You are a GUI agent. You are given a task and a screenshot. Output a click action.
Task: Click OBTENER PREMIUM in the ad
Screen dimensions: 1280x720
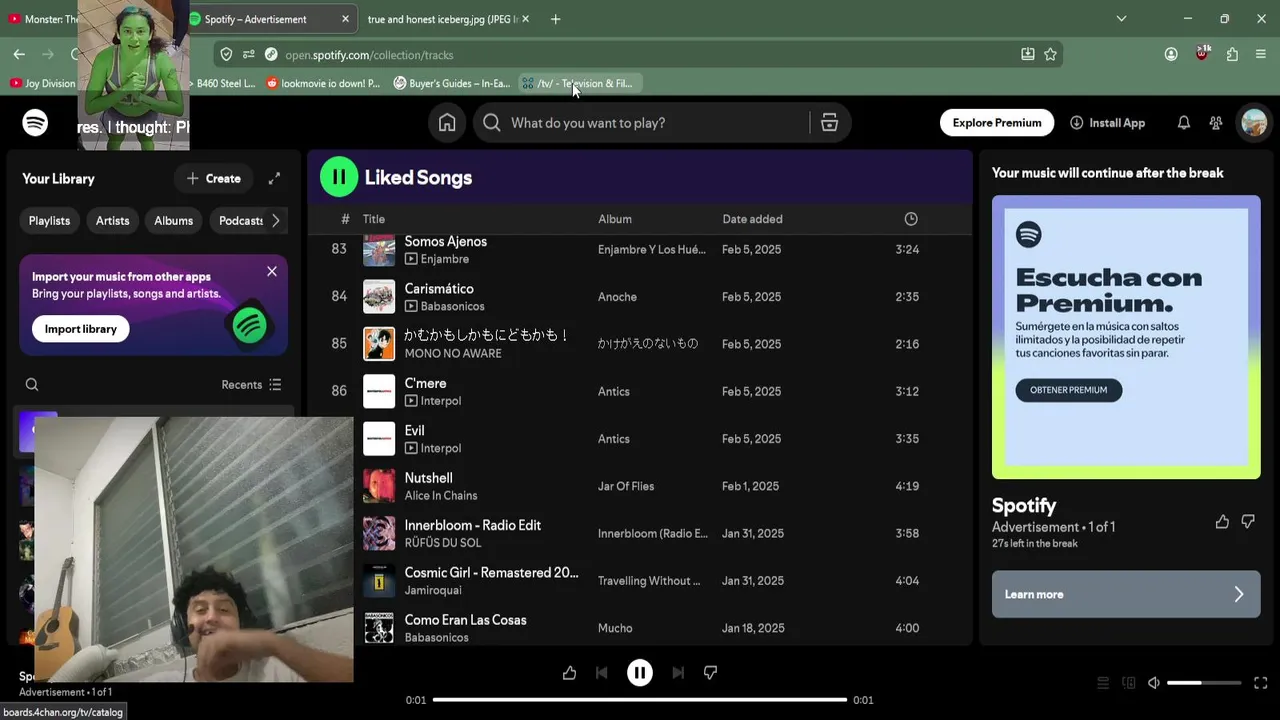coord(1069,390)
